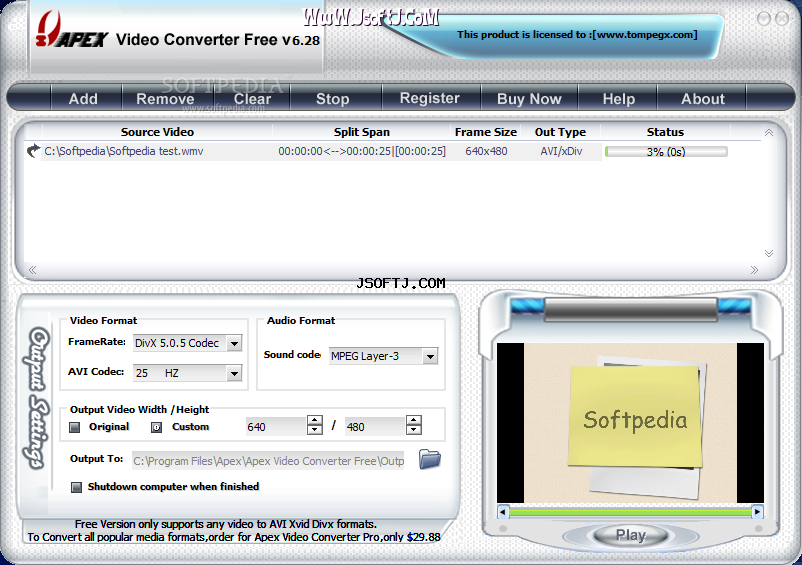Enable Shutdown computer when finished

pos(76,487)
